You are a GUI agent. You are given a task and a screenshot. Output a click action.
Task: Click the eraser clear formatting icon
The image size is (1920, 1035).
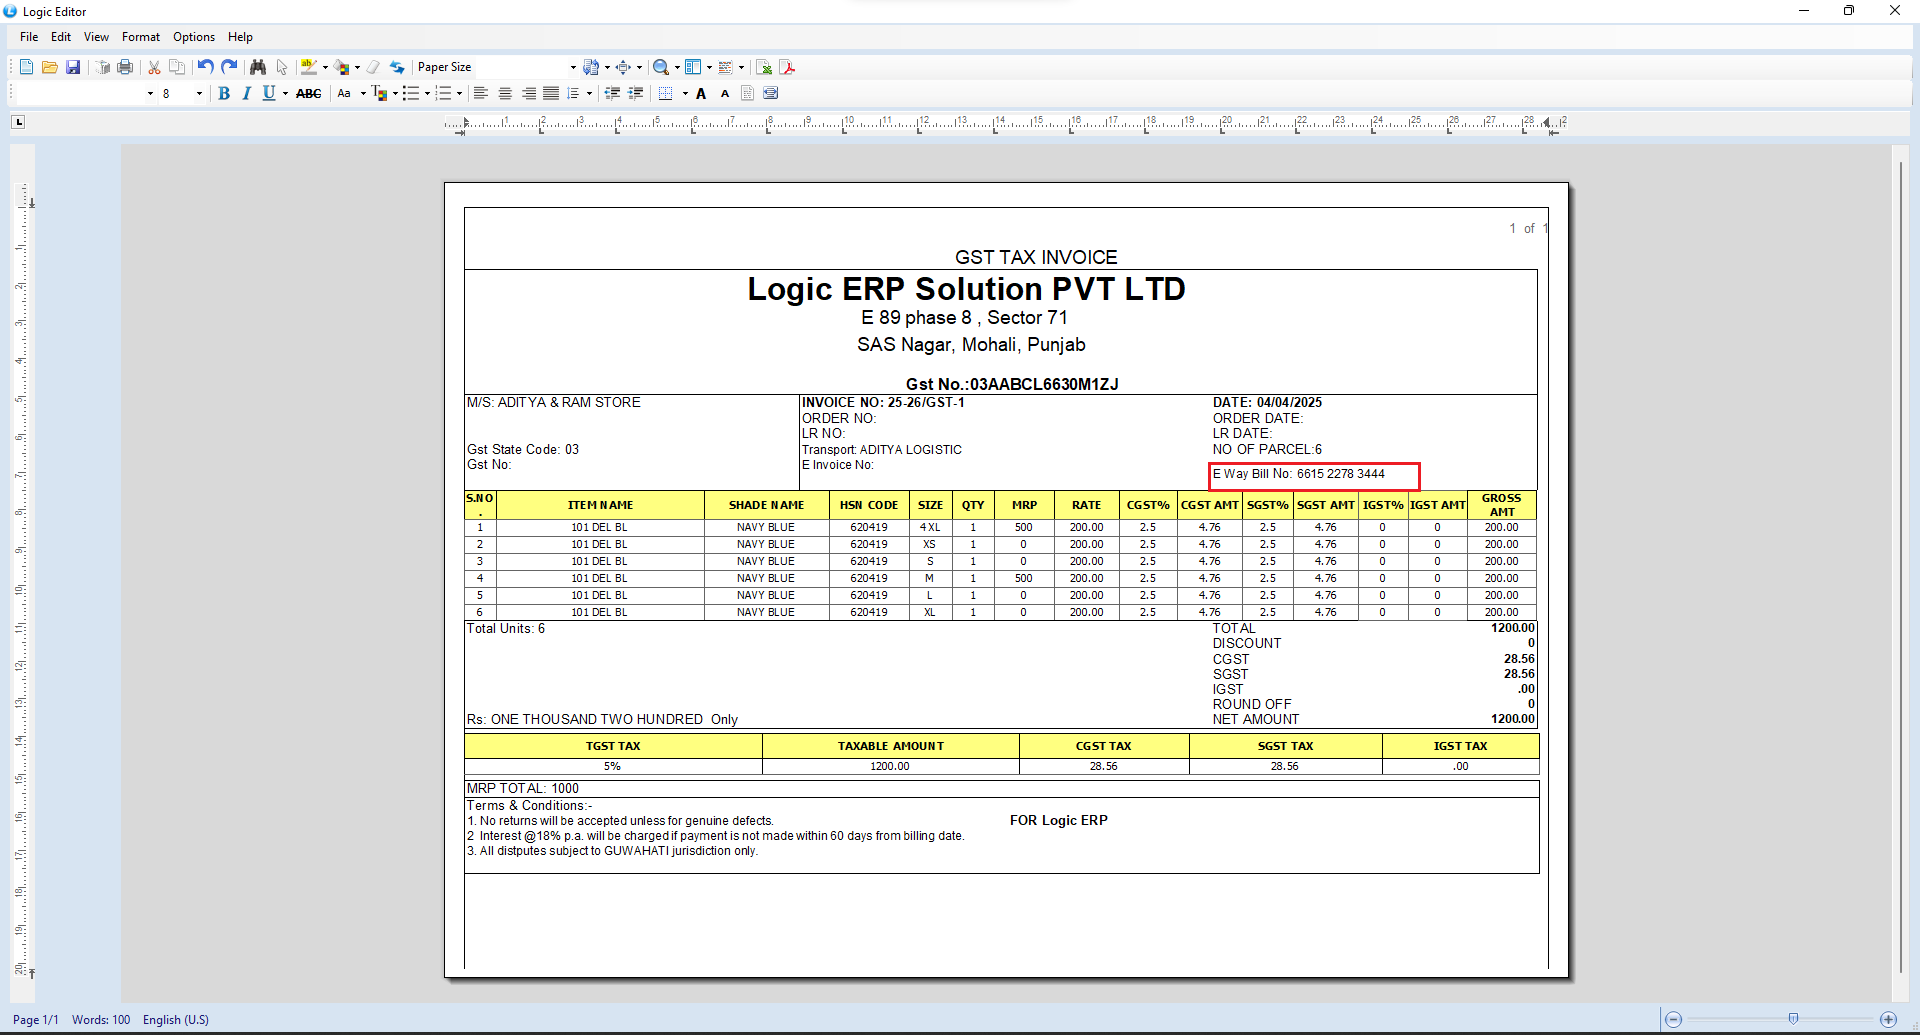[x=373, y=67]
